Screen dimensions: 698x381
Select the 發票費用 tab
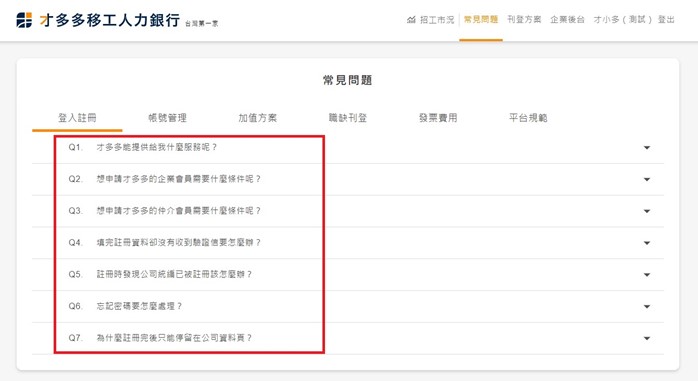[438, 118]
